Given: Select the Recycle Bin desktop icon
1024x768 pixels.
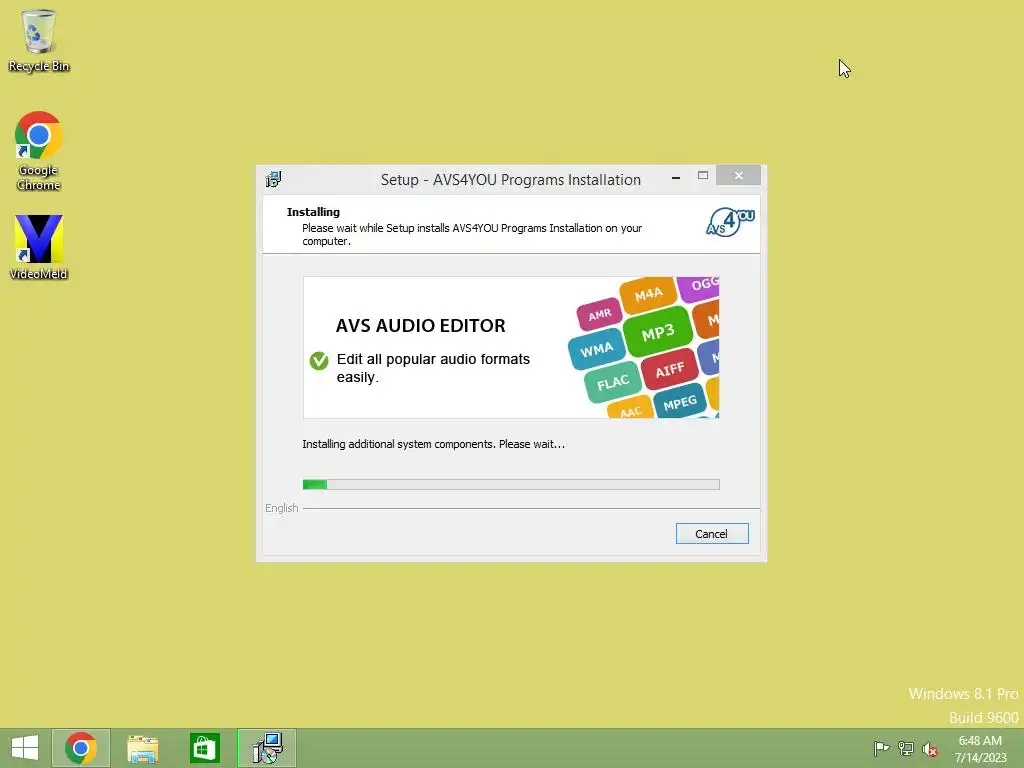Looking at the screenshot, I should pyautogui.click(x=39, y=40).
